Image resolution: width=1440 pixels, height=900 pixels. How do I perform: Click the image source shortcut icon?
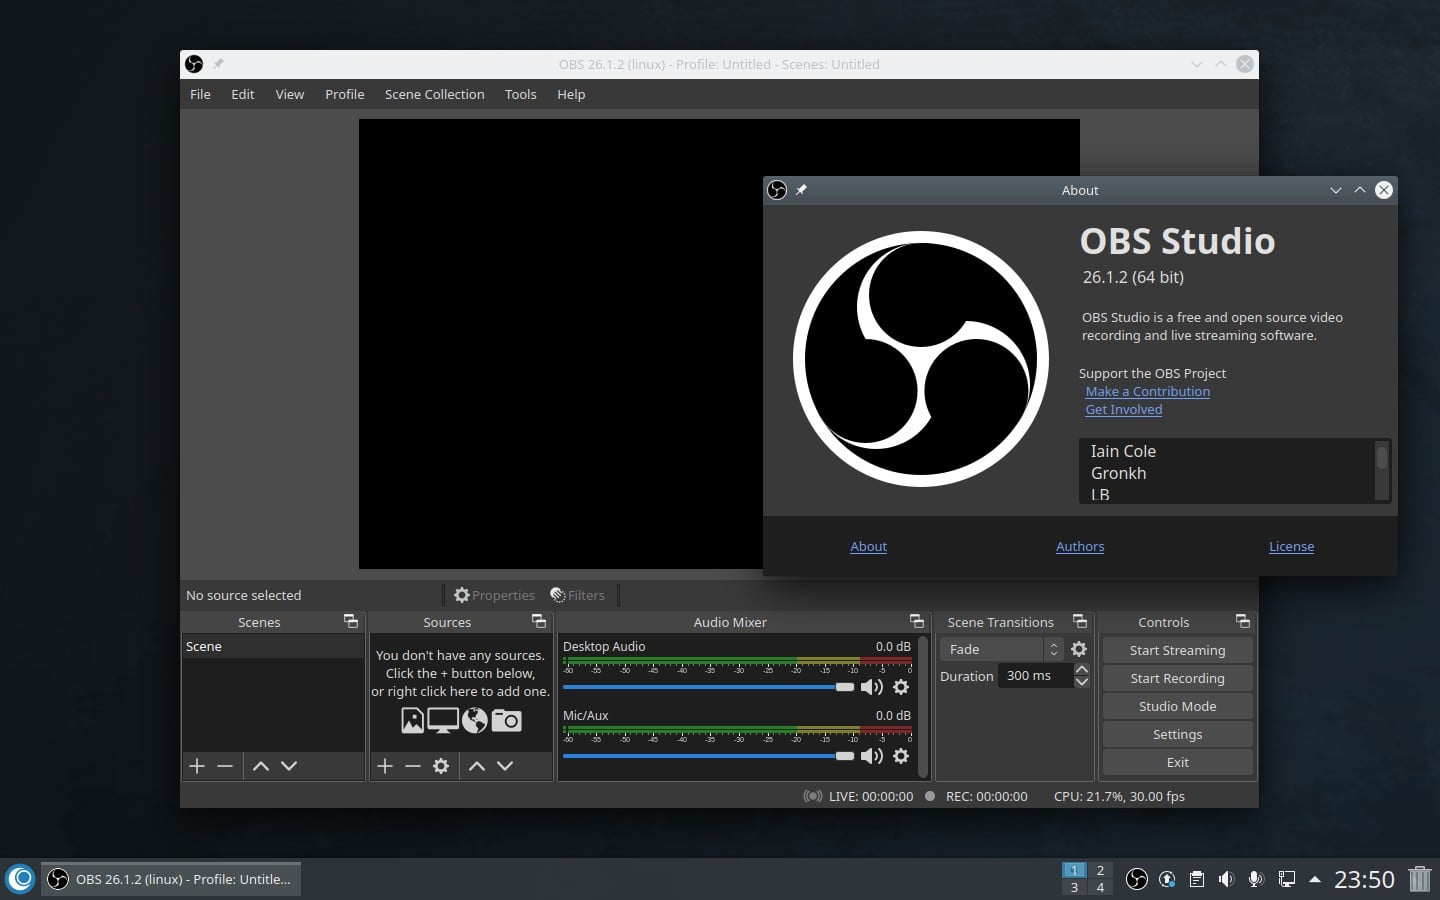point(412,720)
